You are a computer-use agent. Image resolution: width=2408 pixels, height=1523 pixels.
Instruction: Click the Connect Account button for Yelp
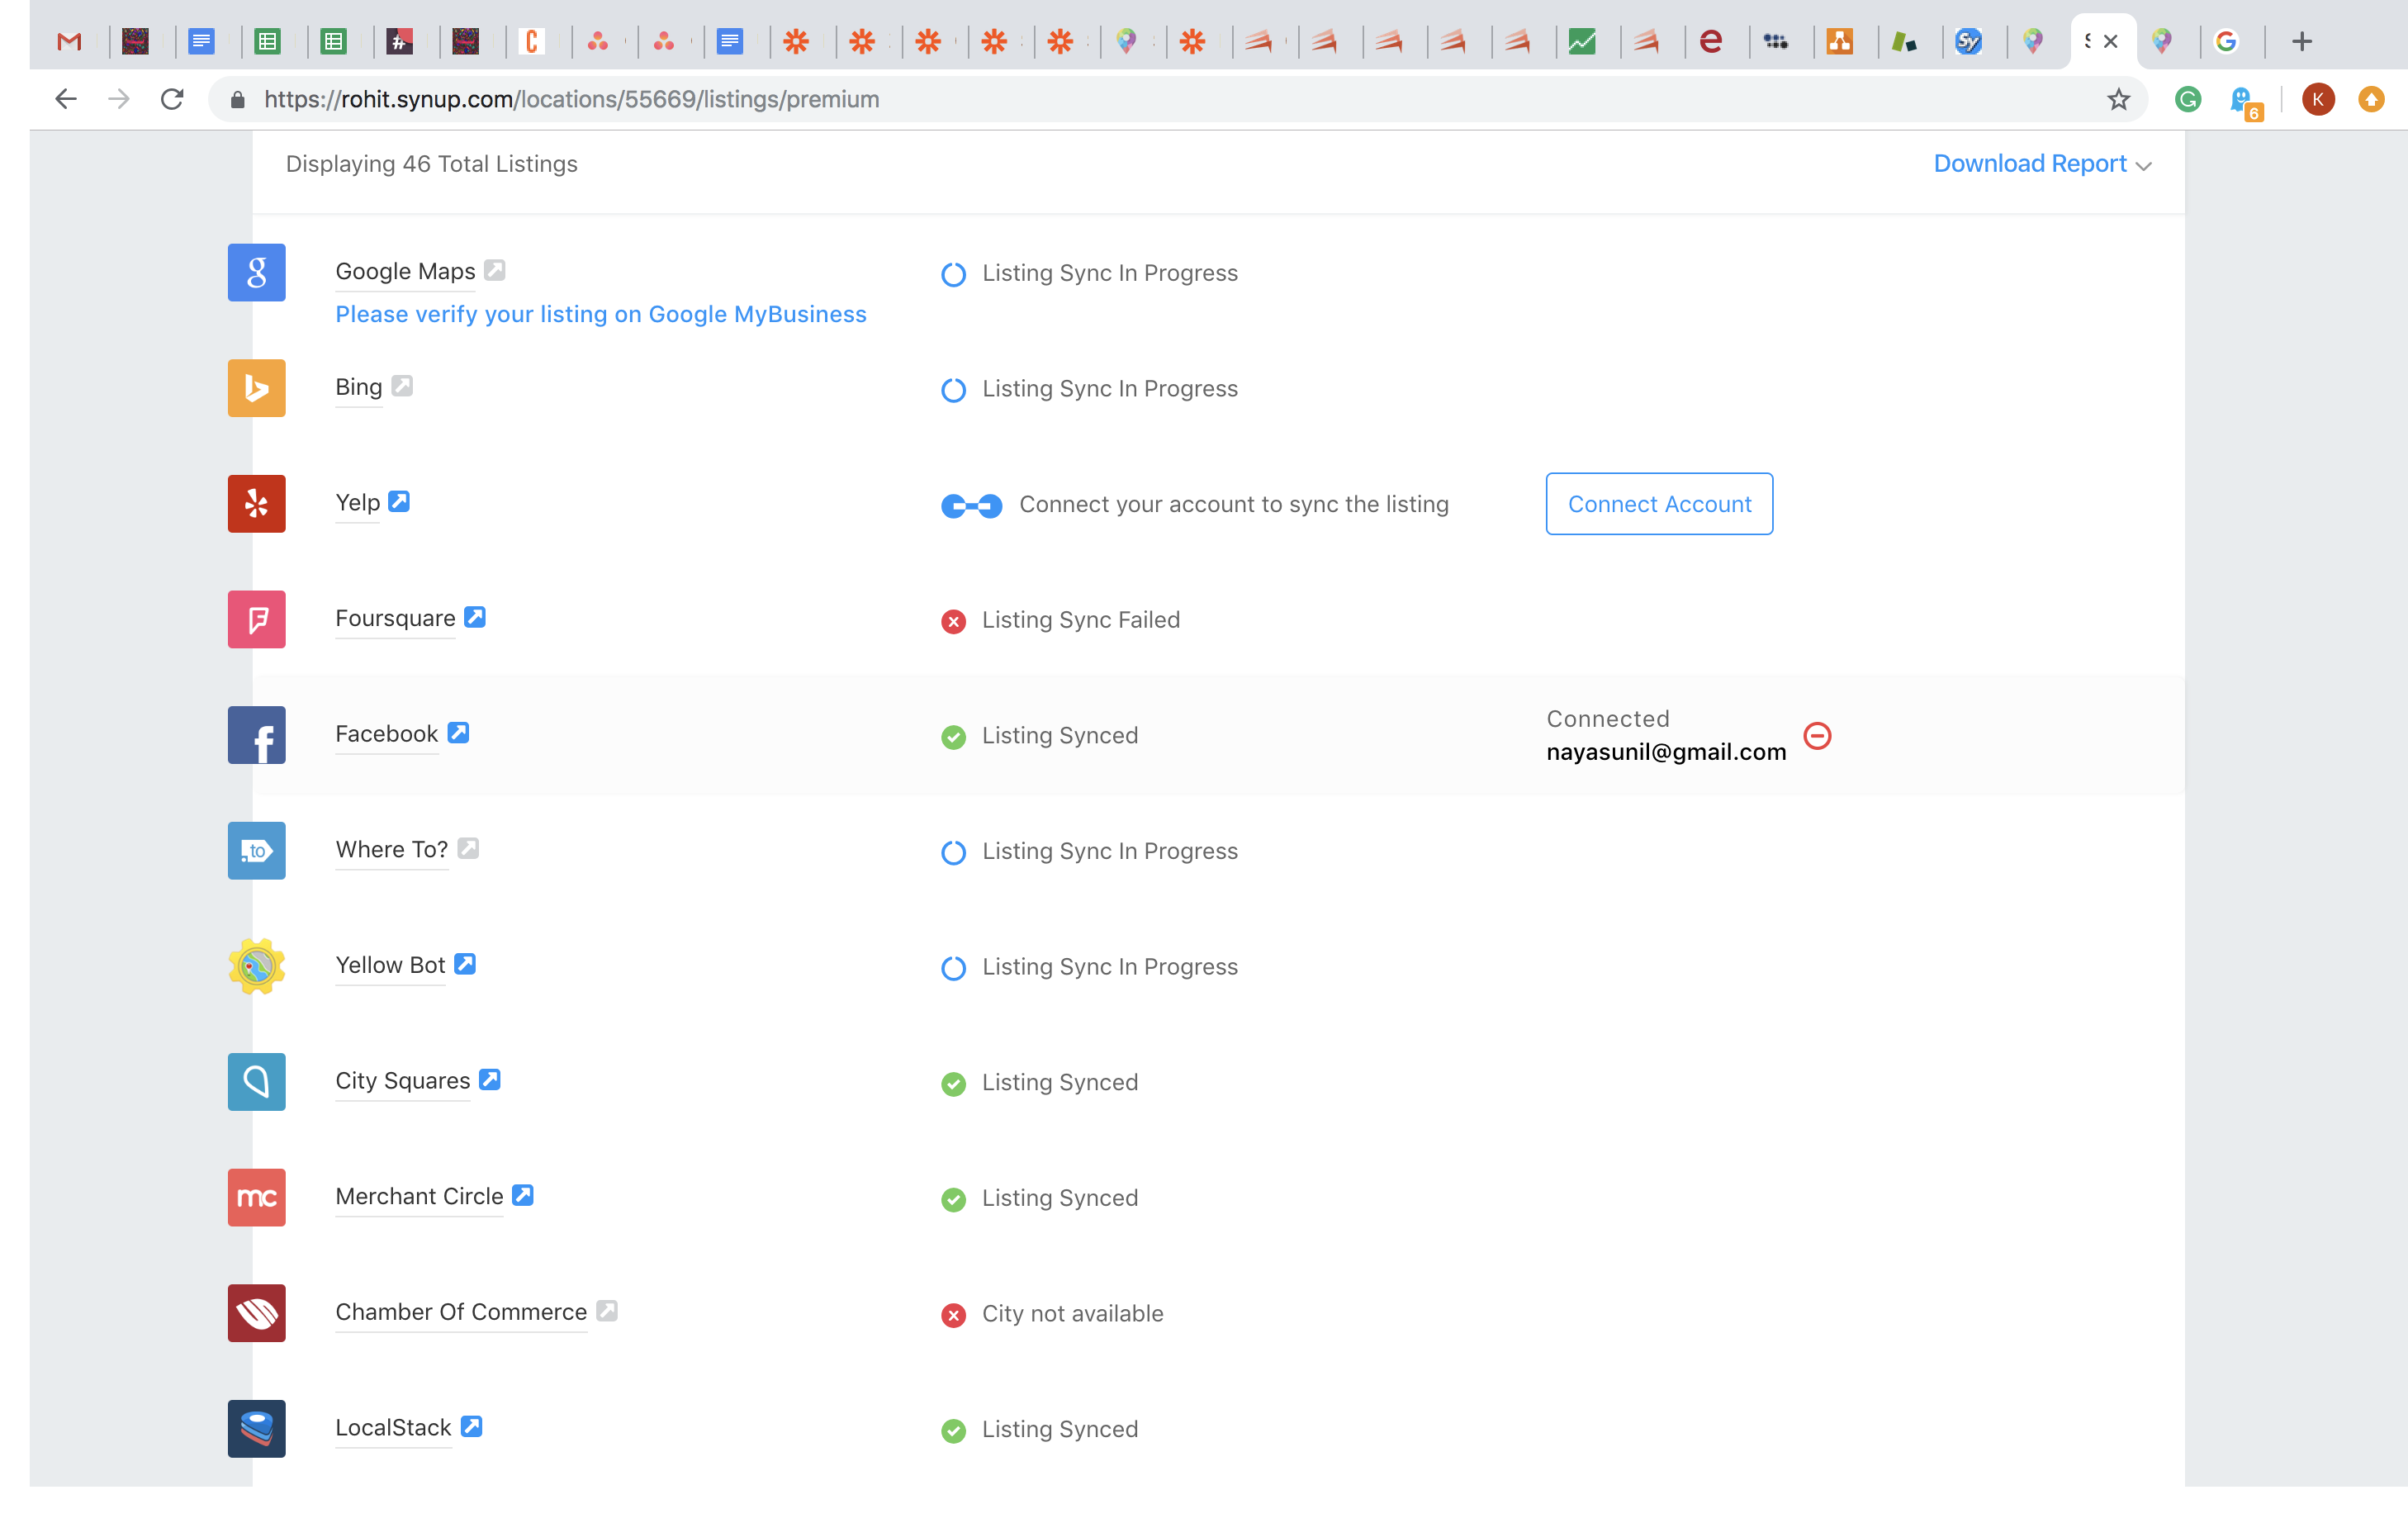point(1659,504)
